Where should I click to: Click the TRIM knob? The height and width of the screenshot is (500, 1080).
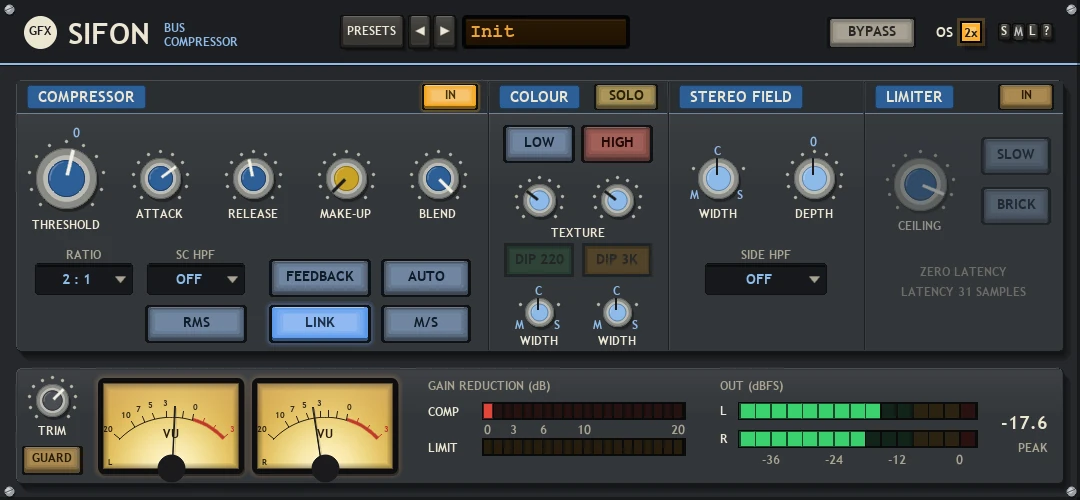pyautogui.click(x=52, y=399)
